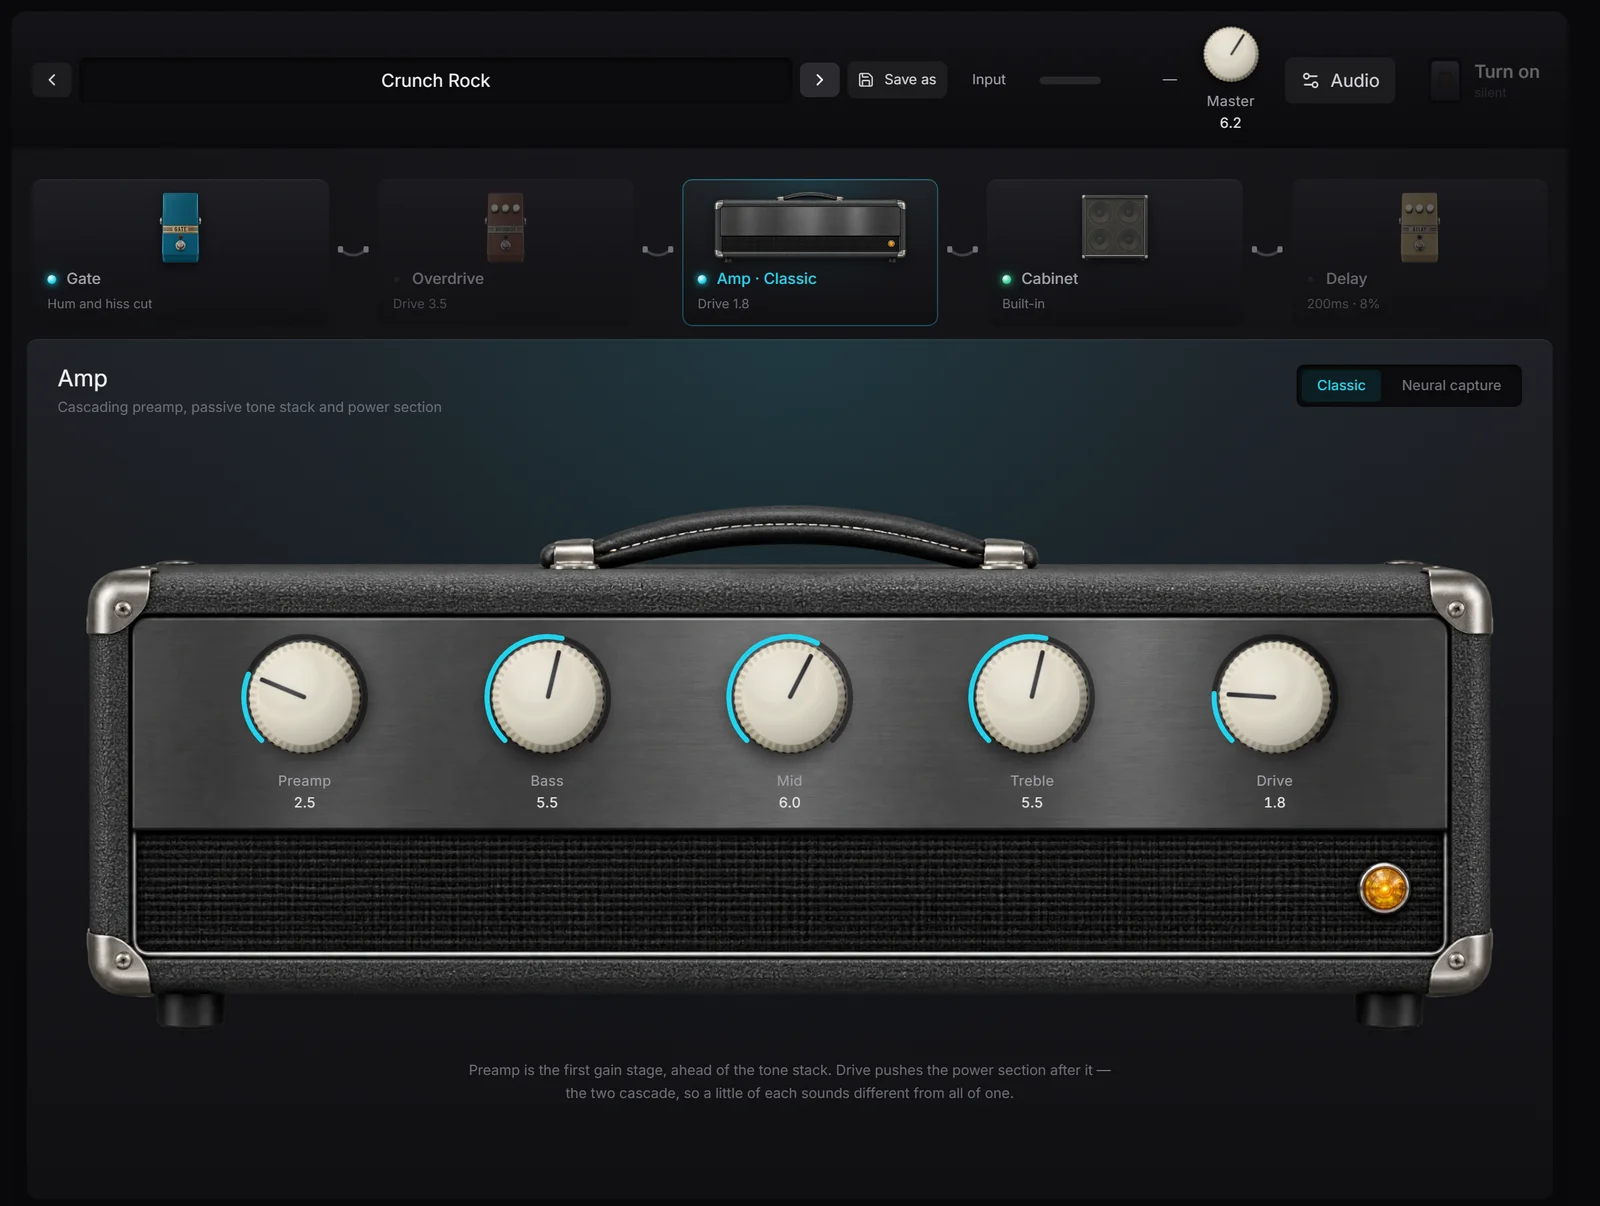Click the Master value 6.2
This screenshot has width=1600, height=1206.
pyautogui.click(x=1230, y=122)
